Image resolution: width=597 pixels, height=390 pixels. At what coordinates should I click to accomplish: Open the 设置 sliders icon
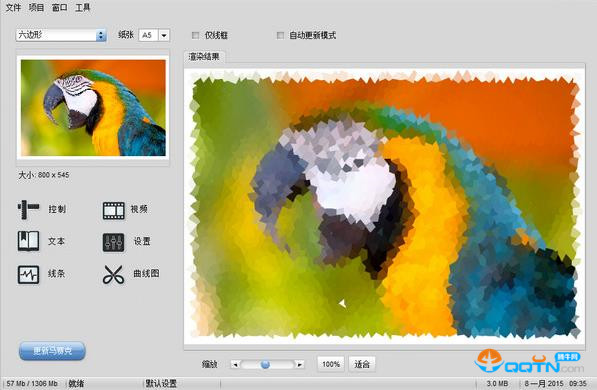point(113,242)
